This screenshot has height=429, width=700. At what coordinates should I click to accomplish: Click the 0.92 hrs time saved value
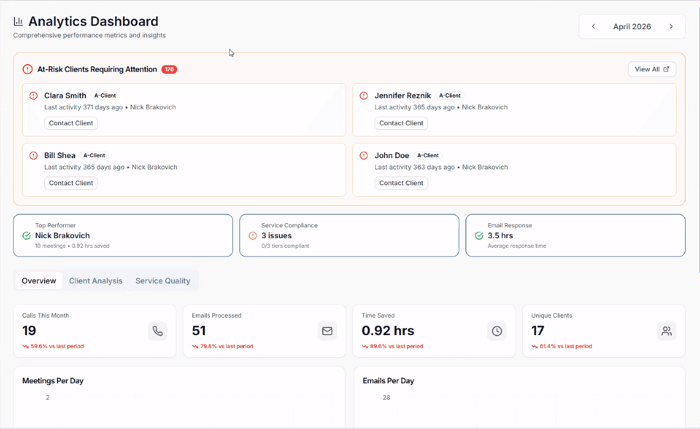388,331
